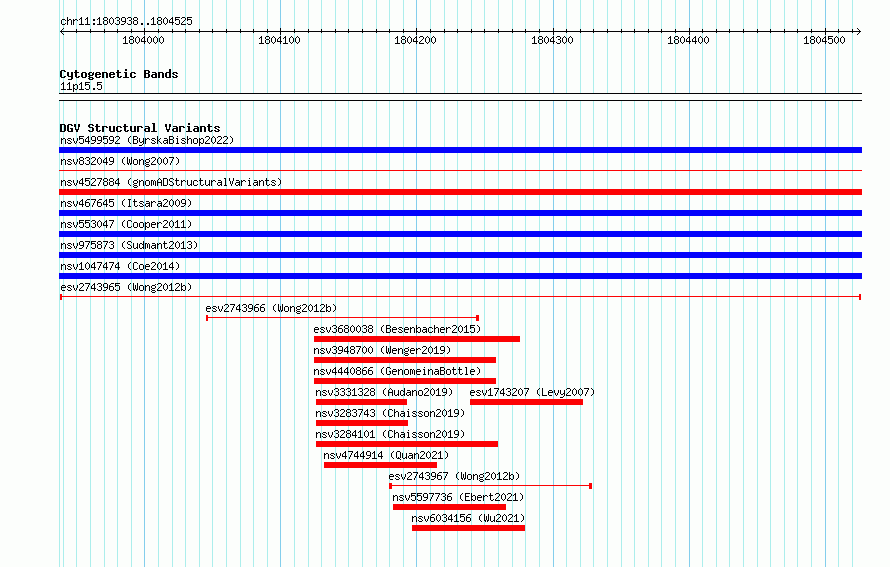Click the left arrow end of the ruler
The height and width of the screenshot is (567, 890).
click(x=62, y=32)
